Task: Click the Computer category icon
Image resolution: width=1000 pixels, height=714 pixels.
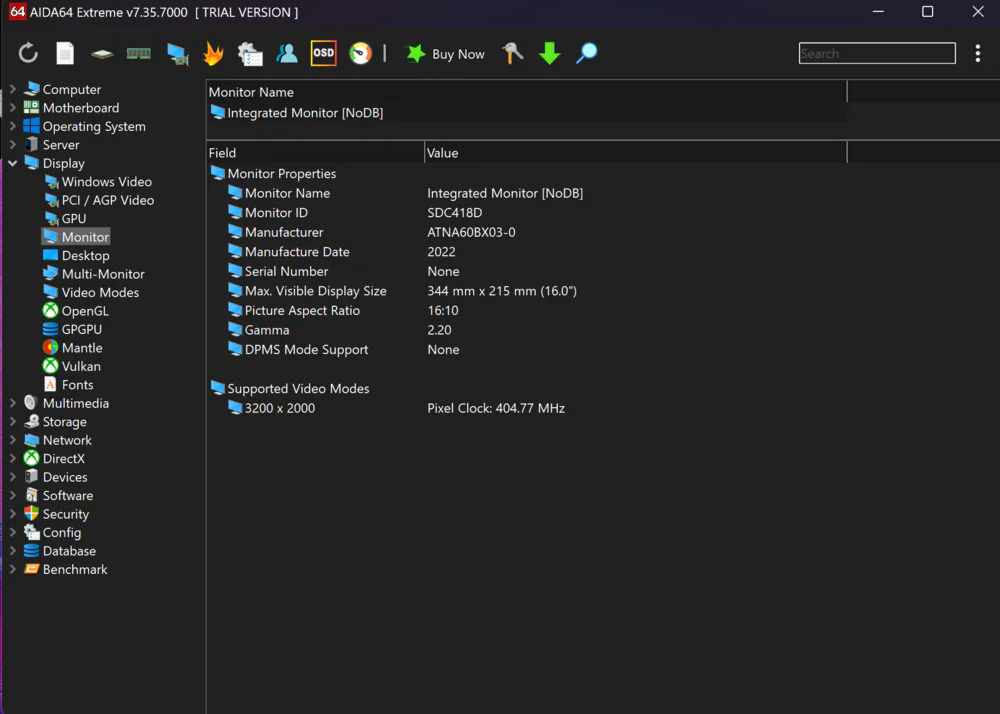Action: [x=31, y=89]
